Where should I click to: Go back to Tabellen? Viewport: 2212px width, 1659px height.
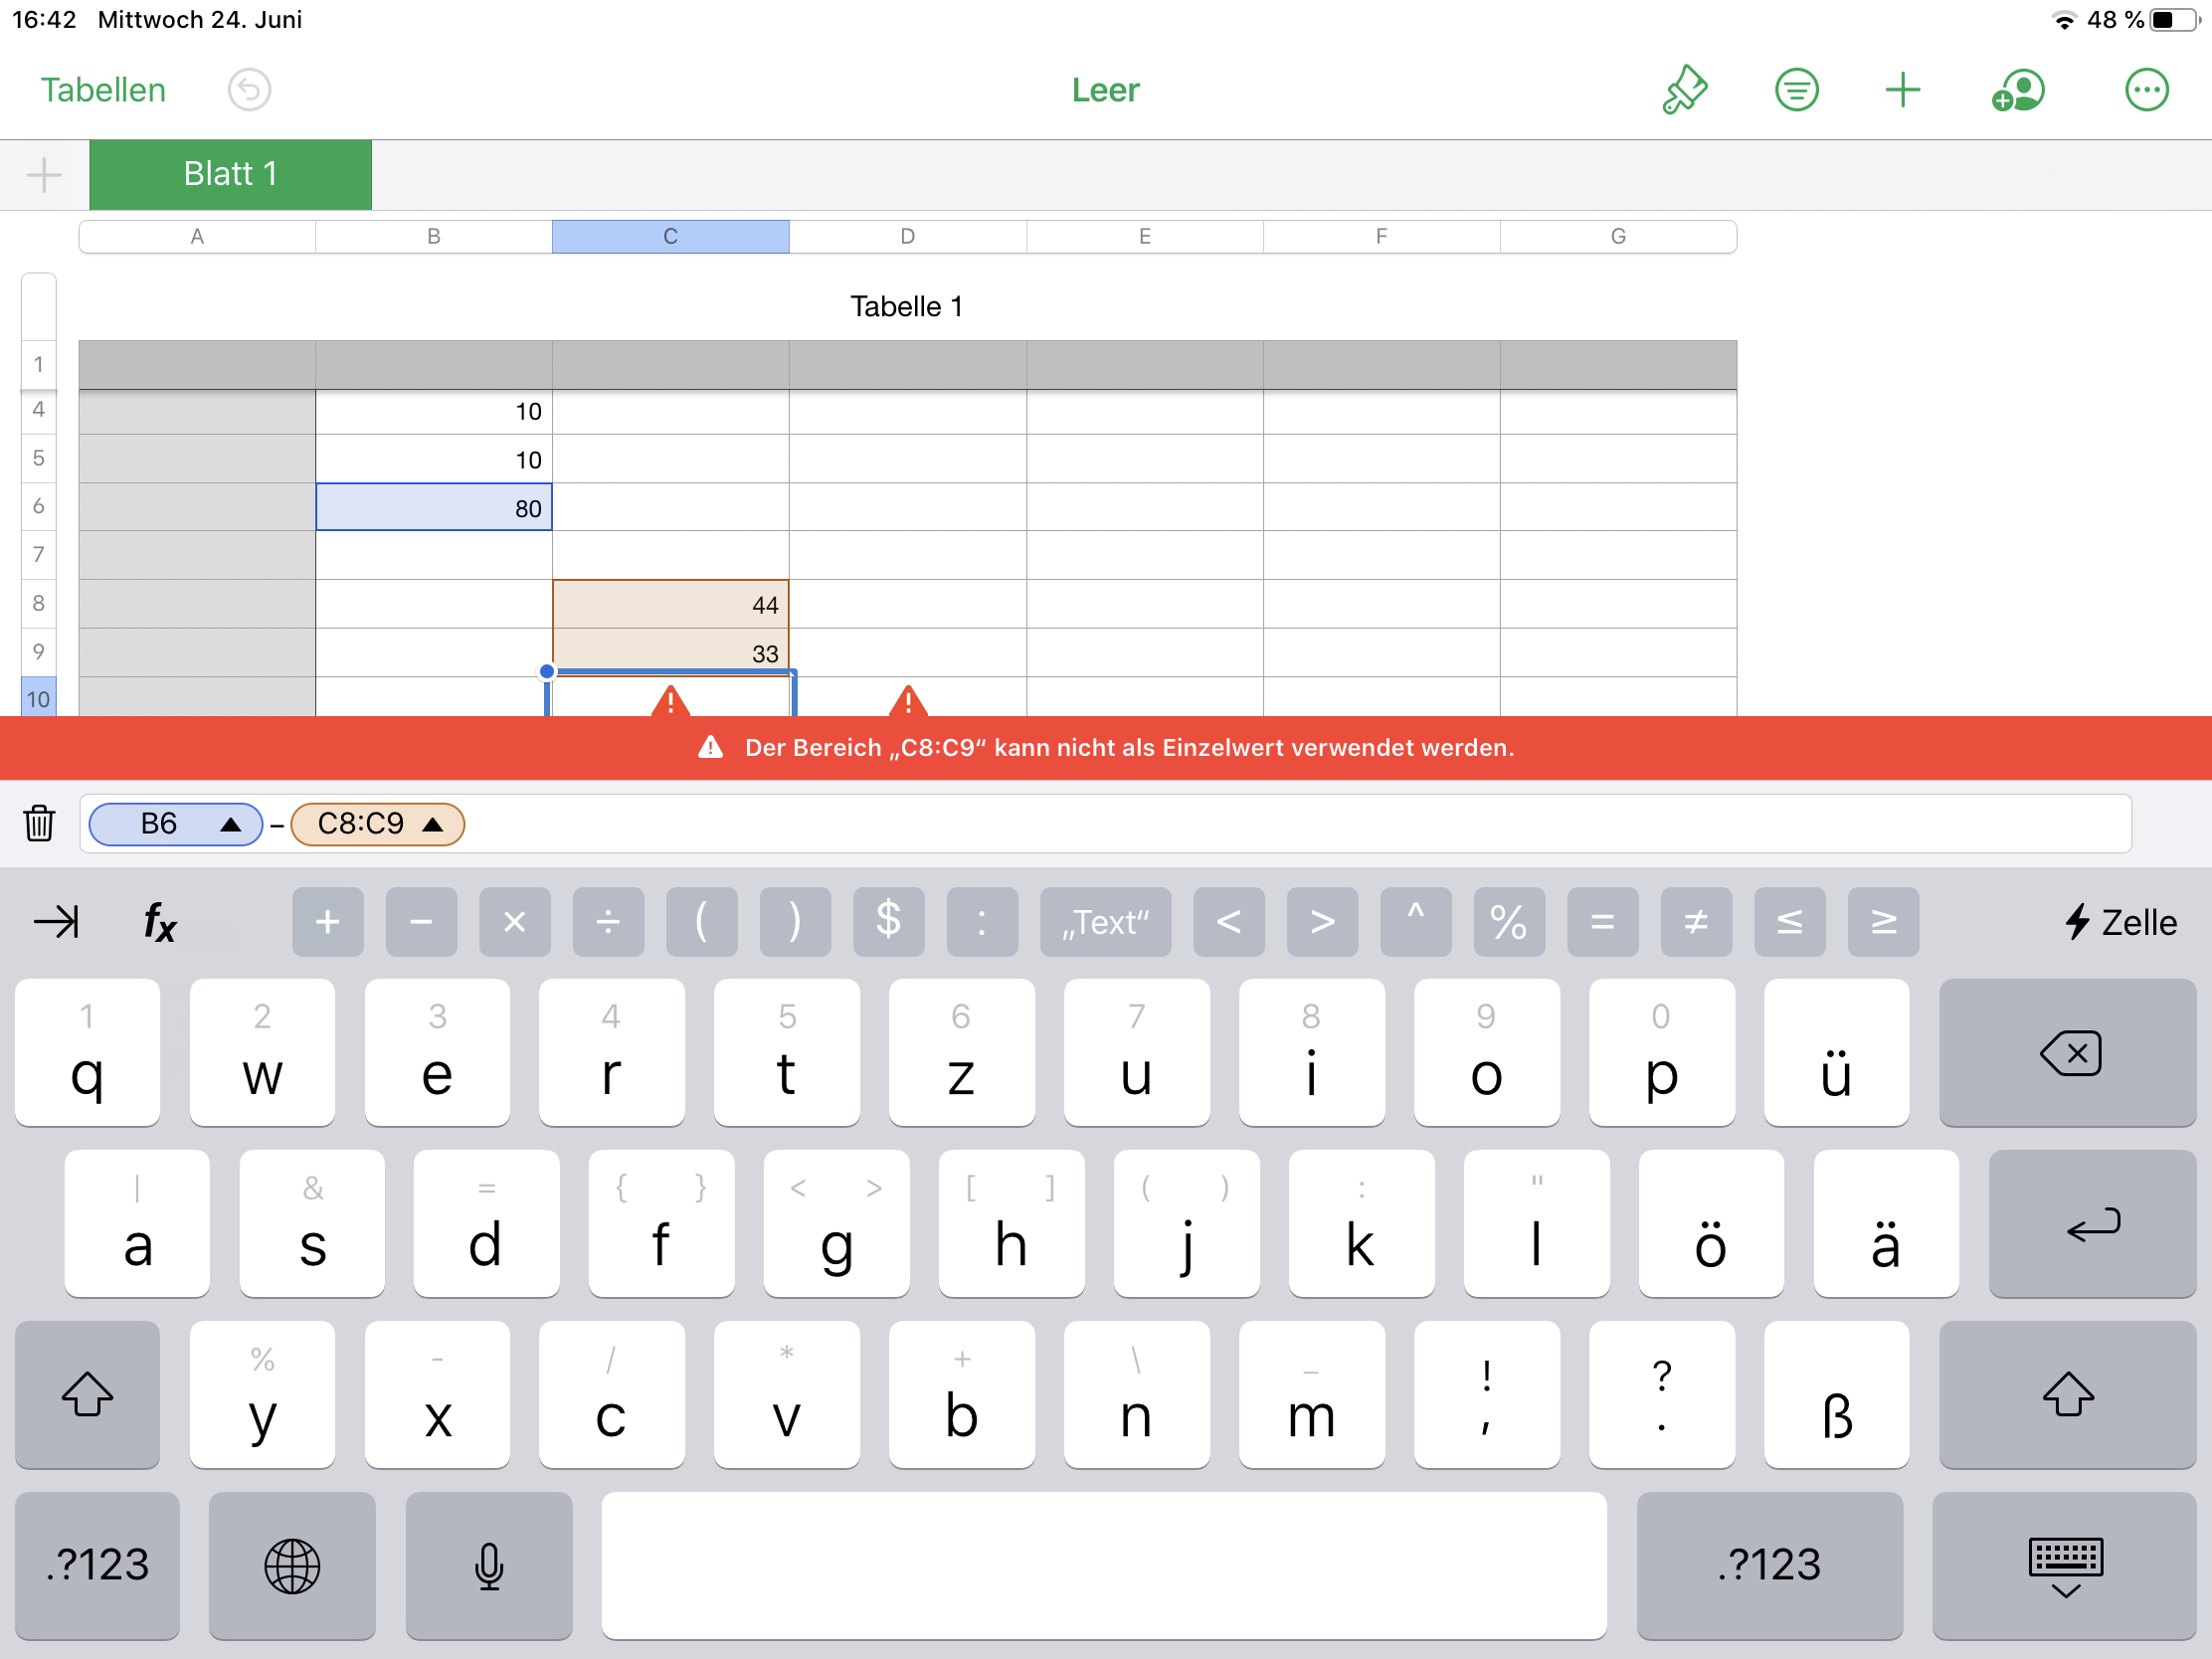[x=103, y=90]
